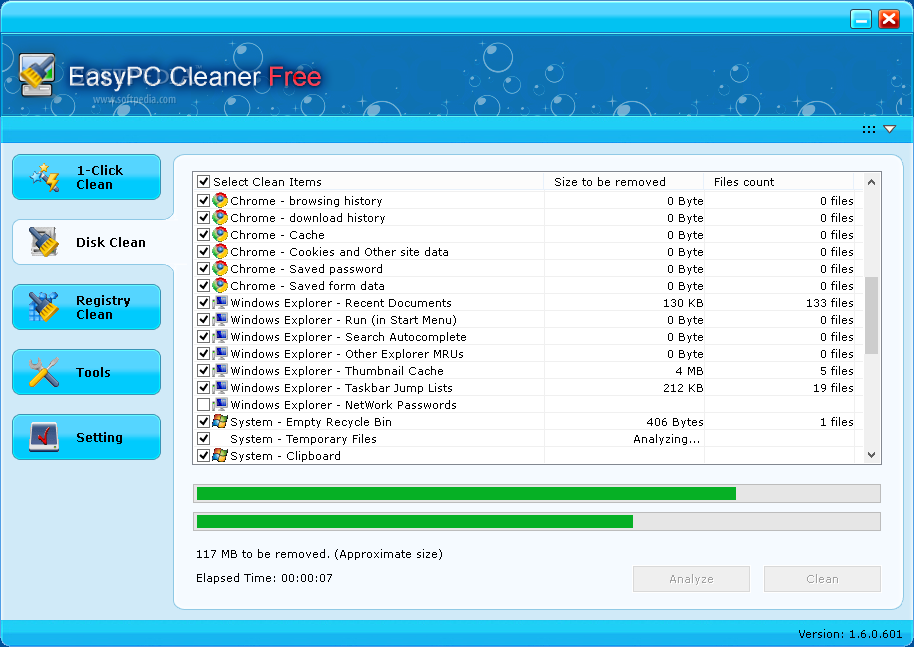914x647 pixels.
Task: Uncheck System Clipboard checkbox
Action: [x=203, y=455]
